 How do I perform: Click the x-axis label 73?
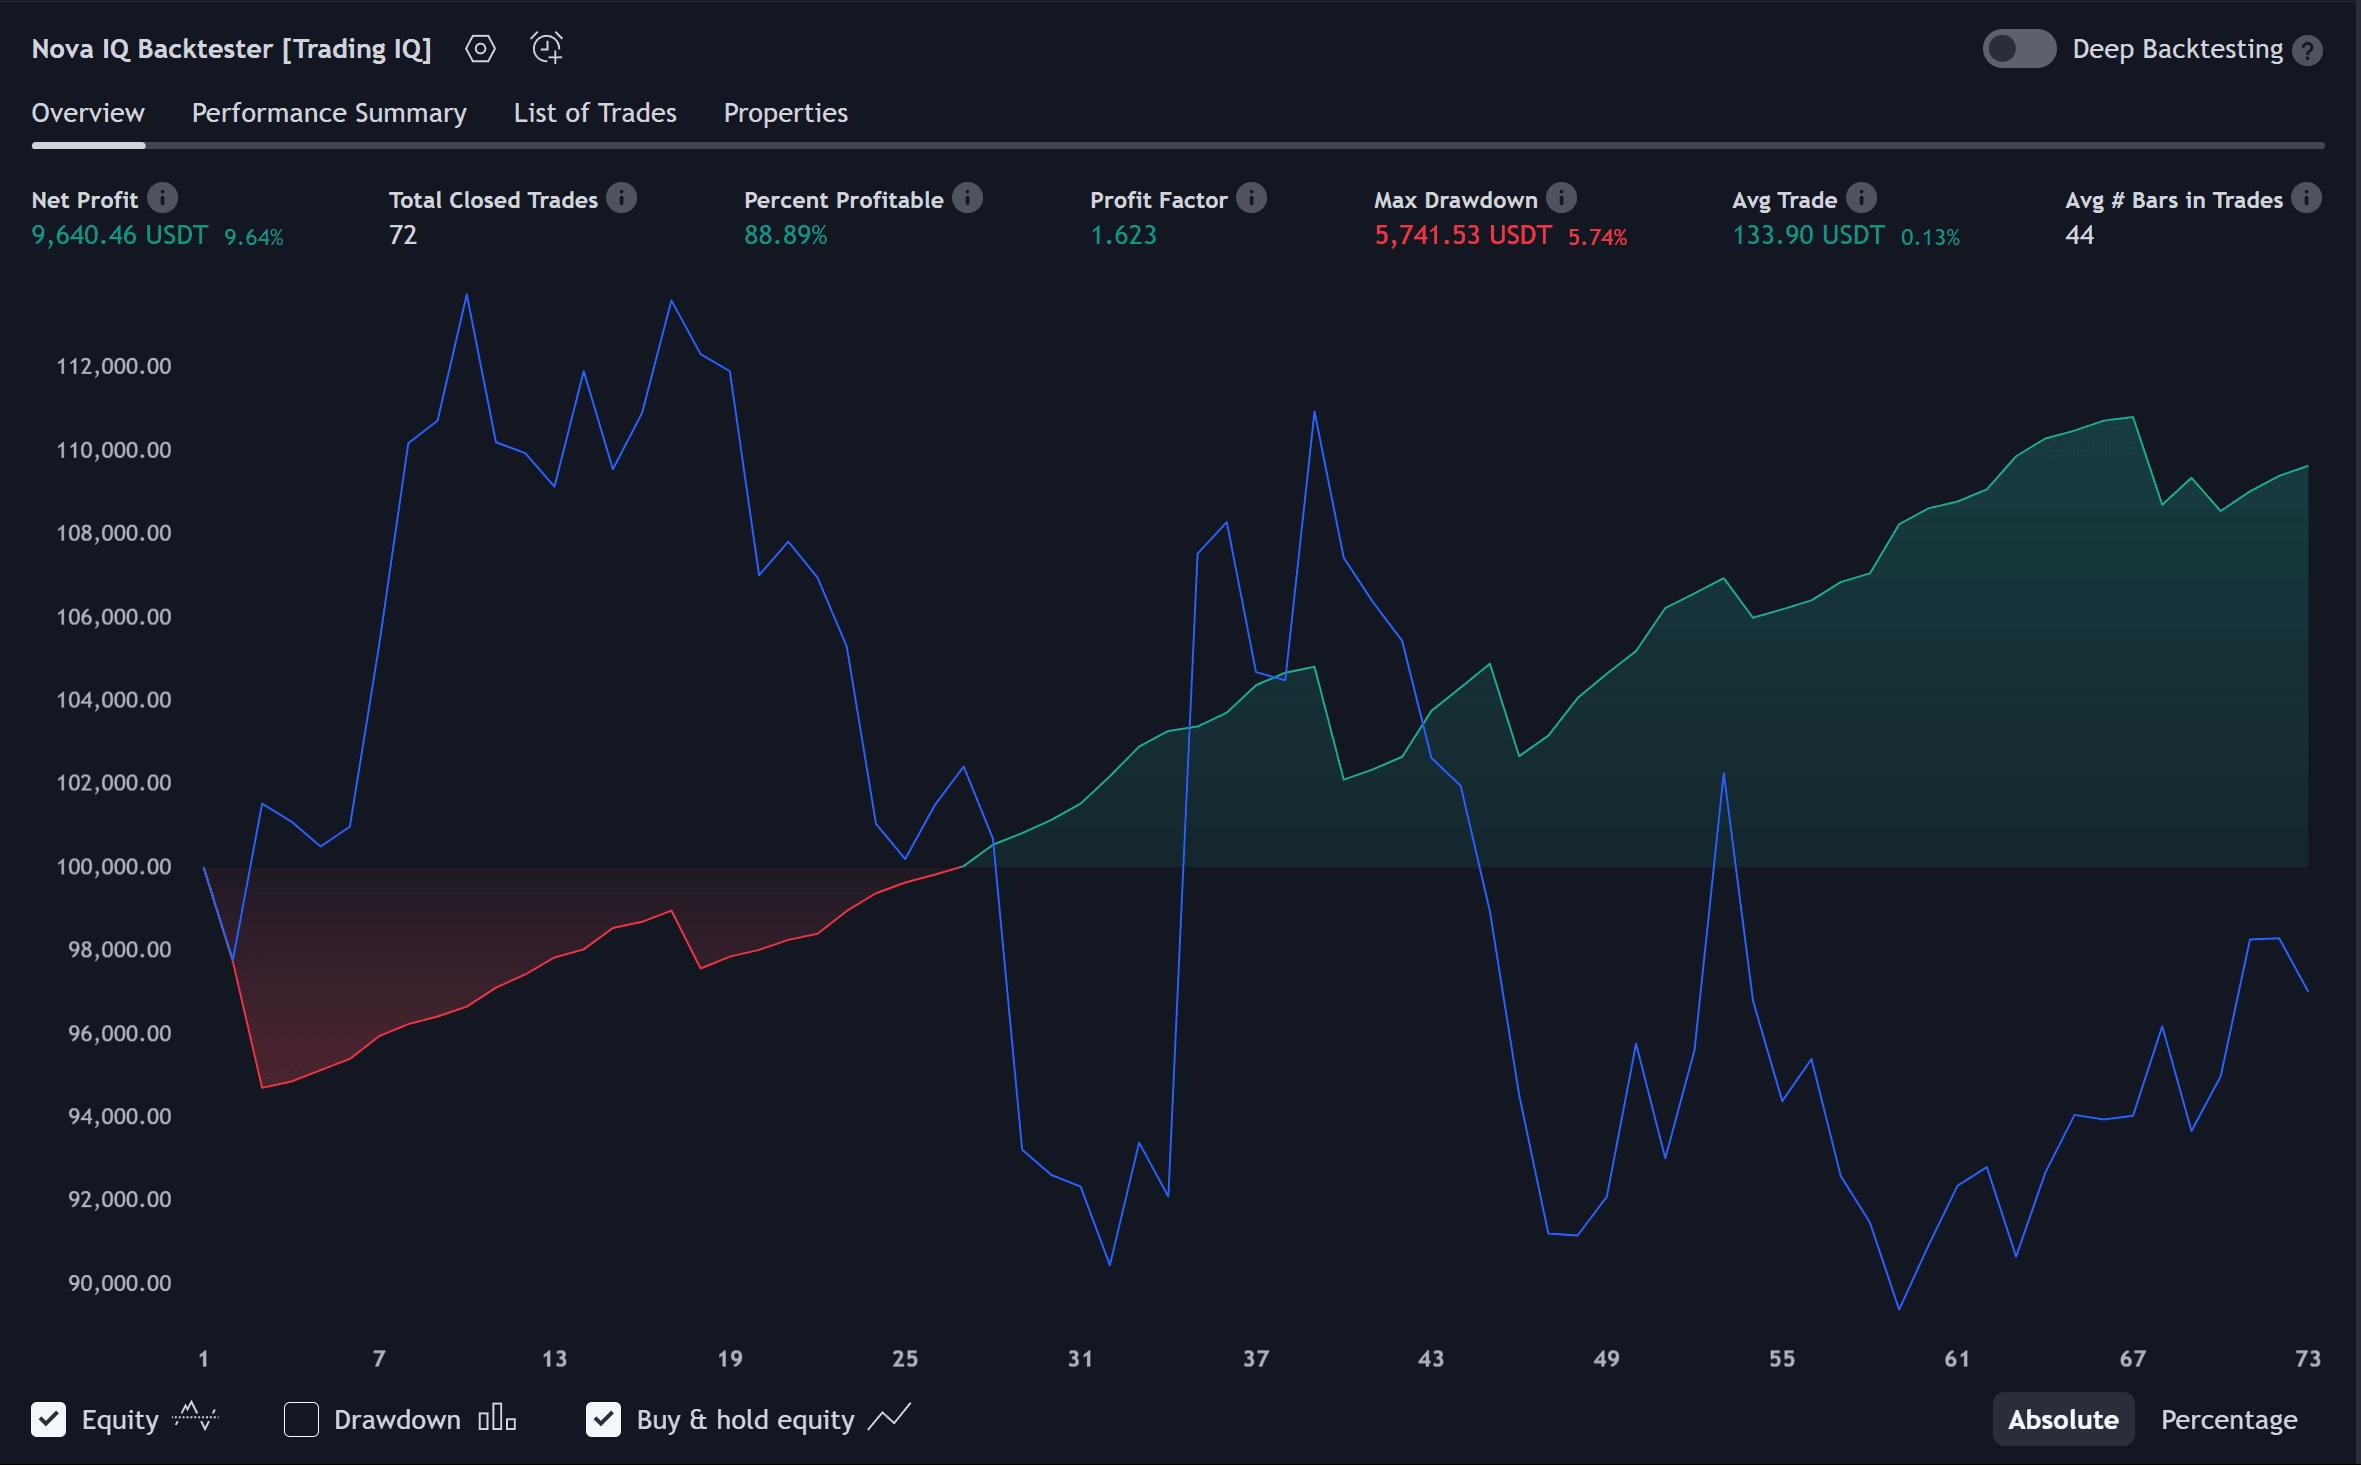click(x=2308, y=1358)
